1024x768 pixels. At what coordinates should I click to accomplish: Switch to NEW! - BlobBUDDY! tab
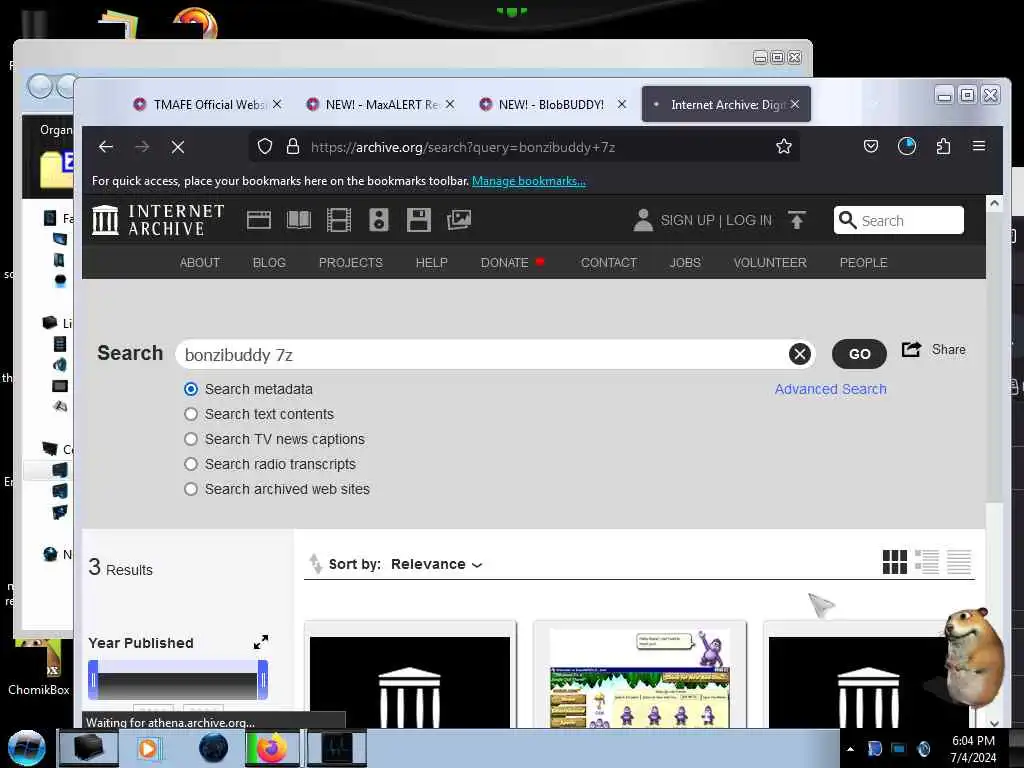(552, 104)
